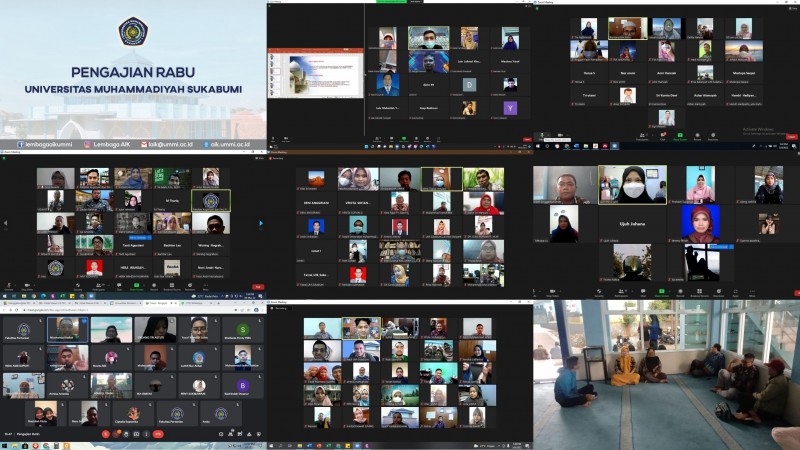The width and height of the screenshot is (800, 450).
Task: Click the Facebook lembagaaikummi link
Action: pyautogui.click(x=42, y=145)
